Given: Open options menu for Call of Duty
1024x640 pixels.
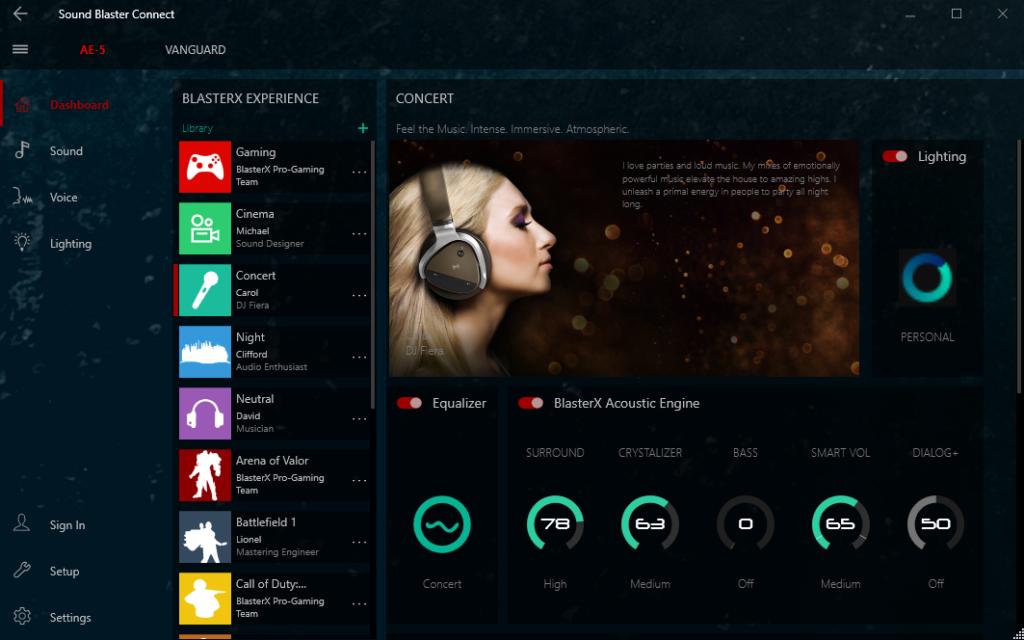Looking at the screenshot, I should (x=359, y=603).
